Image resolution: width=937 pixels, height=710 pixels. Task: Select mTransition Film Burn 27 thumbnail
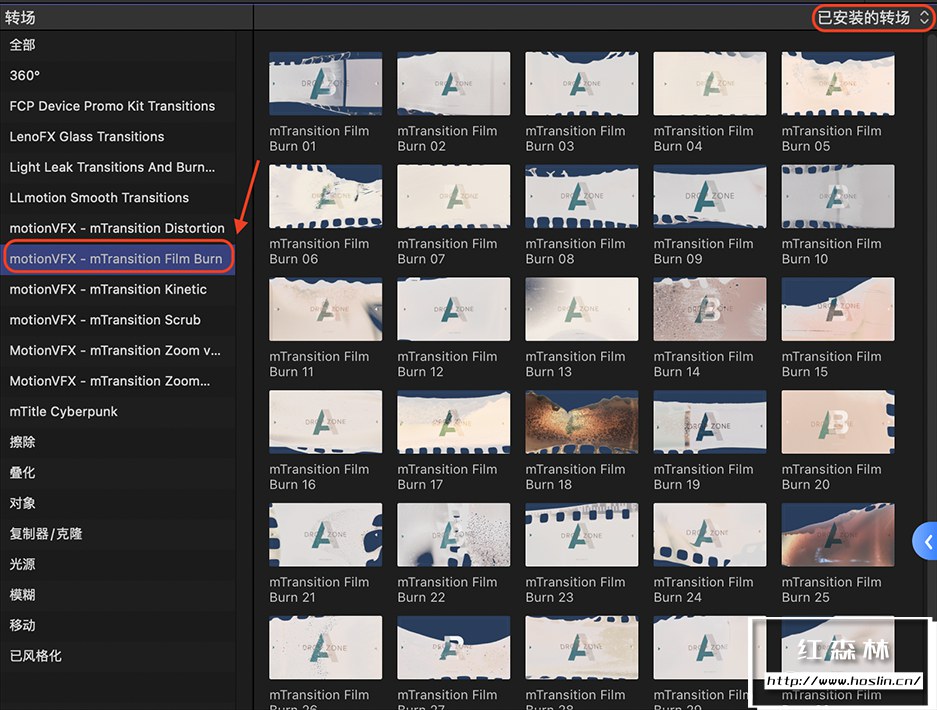(x=454, y=648)
